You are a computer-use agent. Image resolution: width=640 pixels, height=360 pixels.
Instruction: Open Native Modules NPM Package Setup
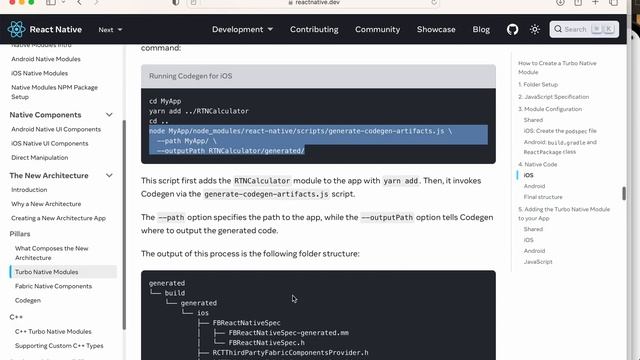pyautogui.click(x=54, y=92)
